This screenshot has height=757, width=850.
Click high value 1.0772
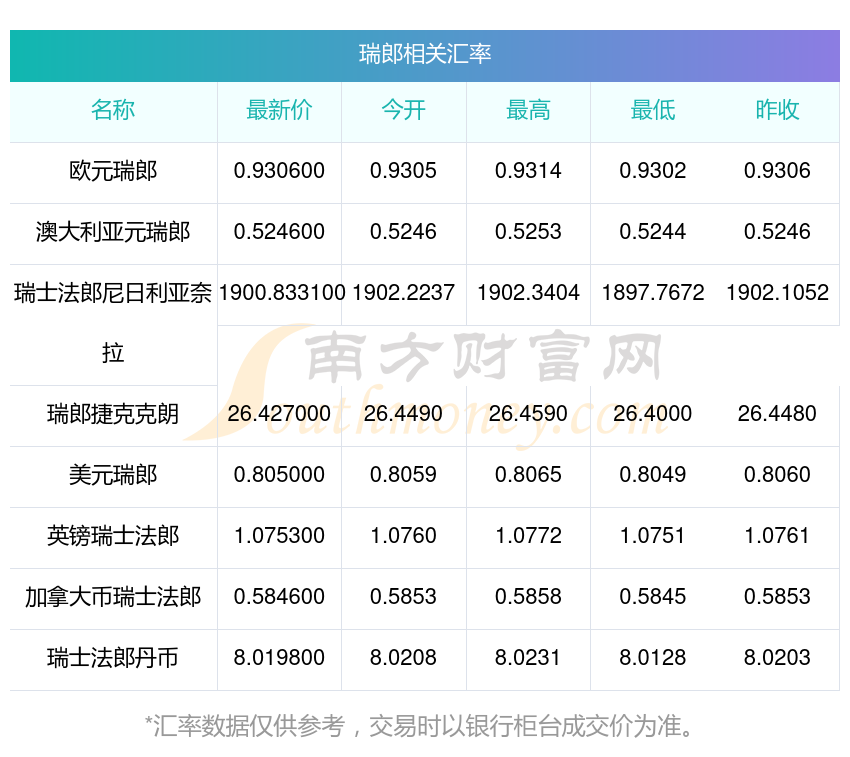pos(528,536)
